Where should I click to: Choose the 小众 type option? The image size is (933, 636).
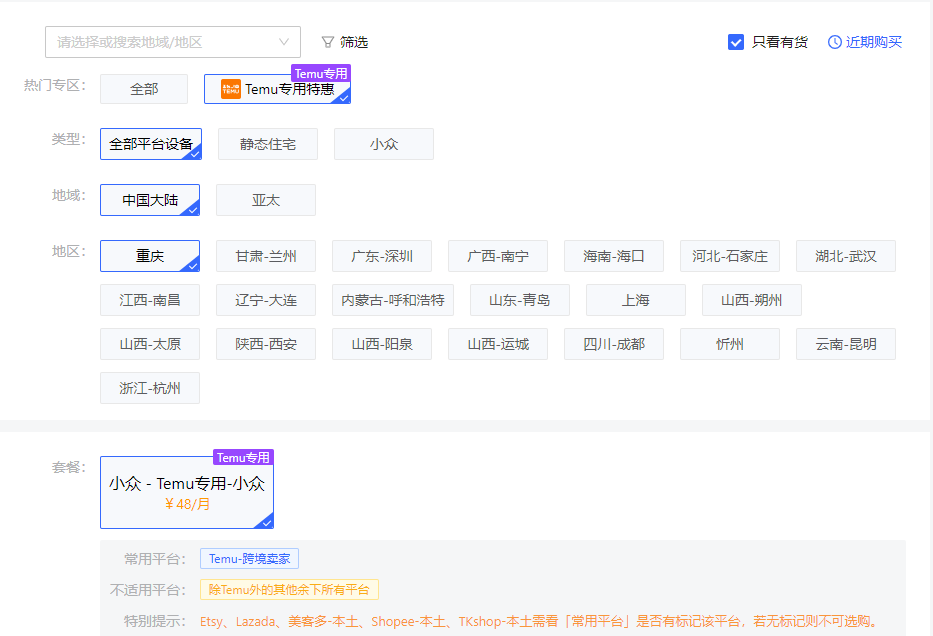tap(384, 144)
